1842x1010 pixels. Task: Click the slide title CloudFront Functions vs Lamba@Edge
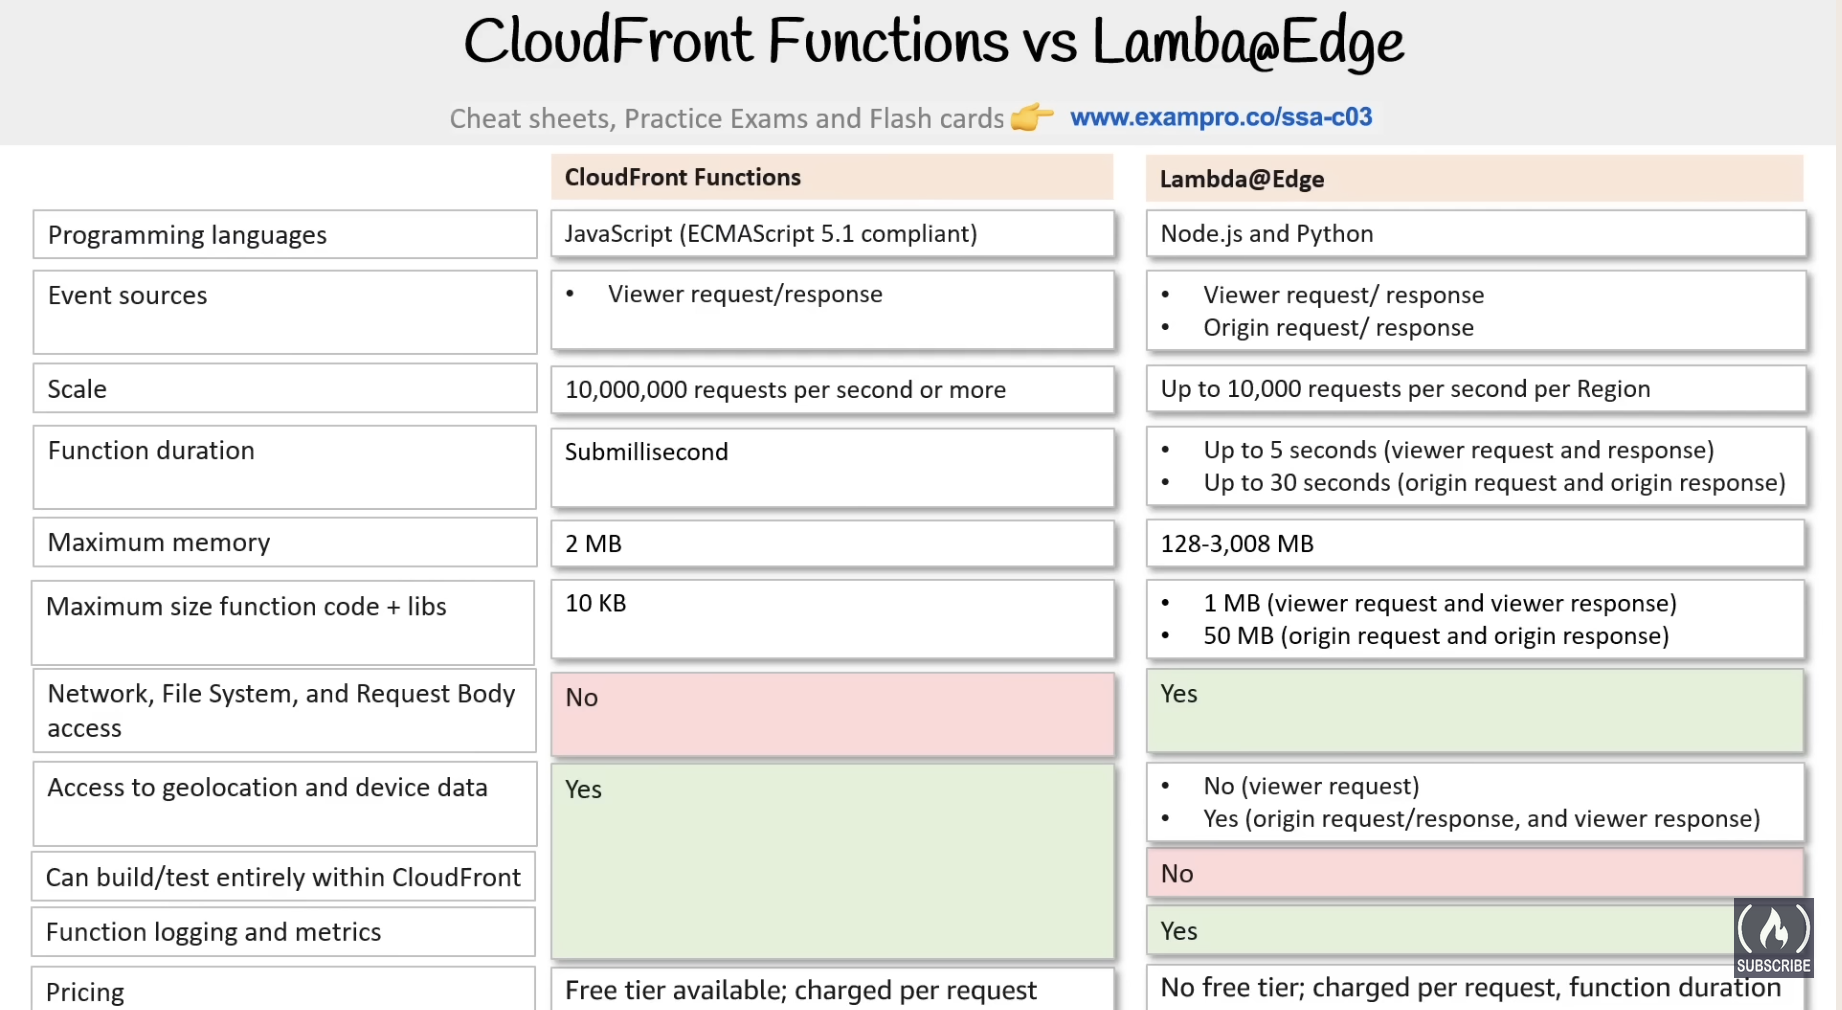(x=933, y=43)
